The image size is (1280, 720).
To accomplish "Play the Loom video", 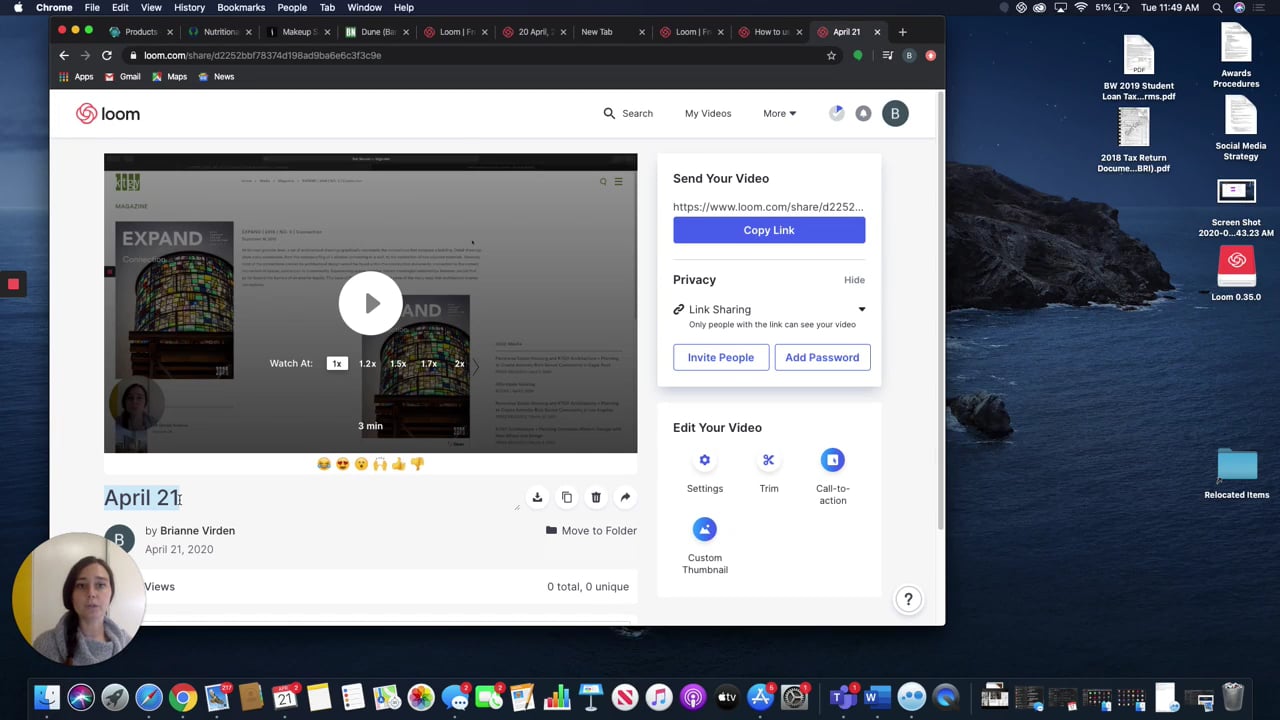I will pyautogui.click(x=370, y=304).
